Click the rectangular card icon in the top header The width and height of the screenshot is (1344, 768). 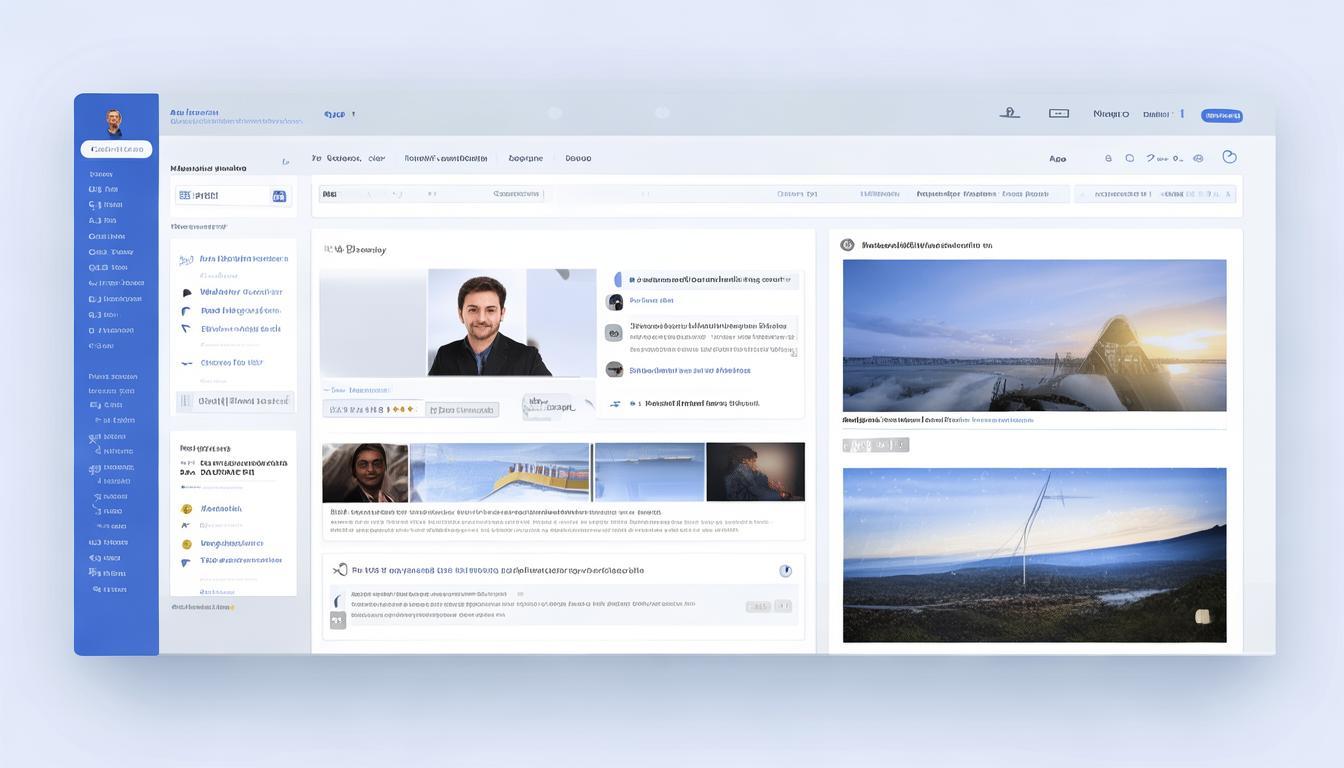[x=1058, y=114]
